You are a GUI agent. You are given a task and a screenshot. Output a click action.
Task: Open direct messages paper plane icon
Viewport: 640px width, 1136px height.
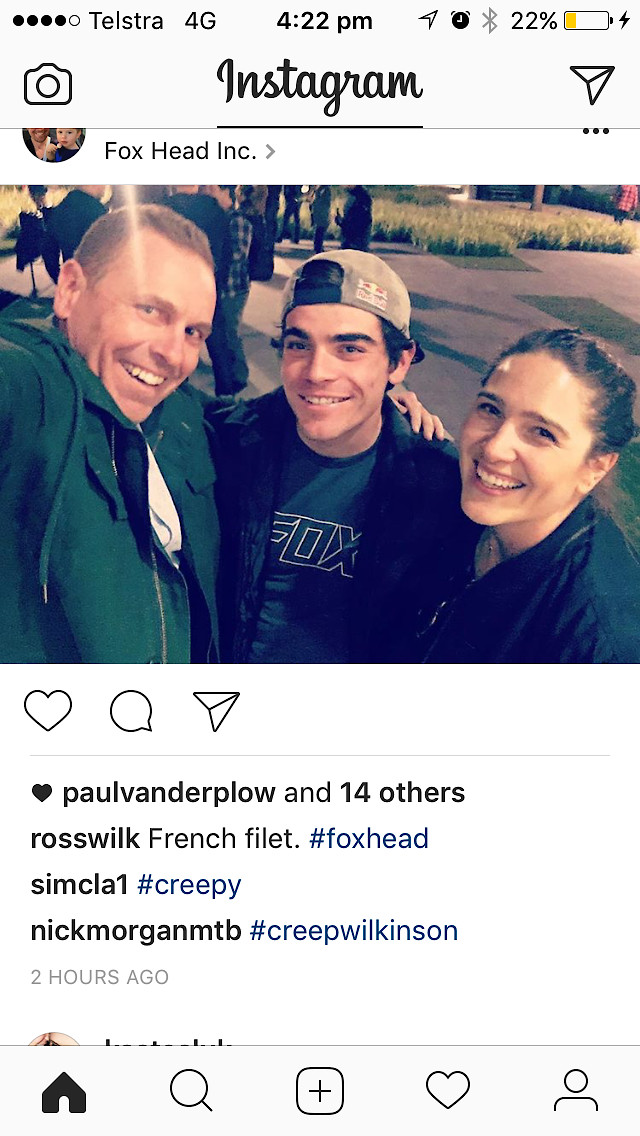591,84
